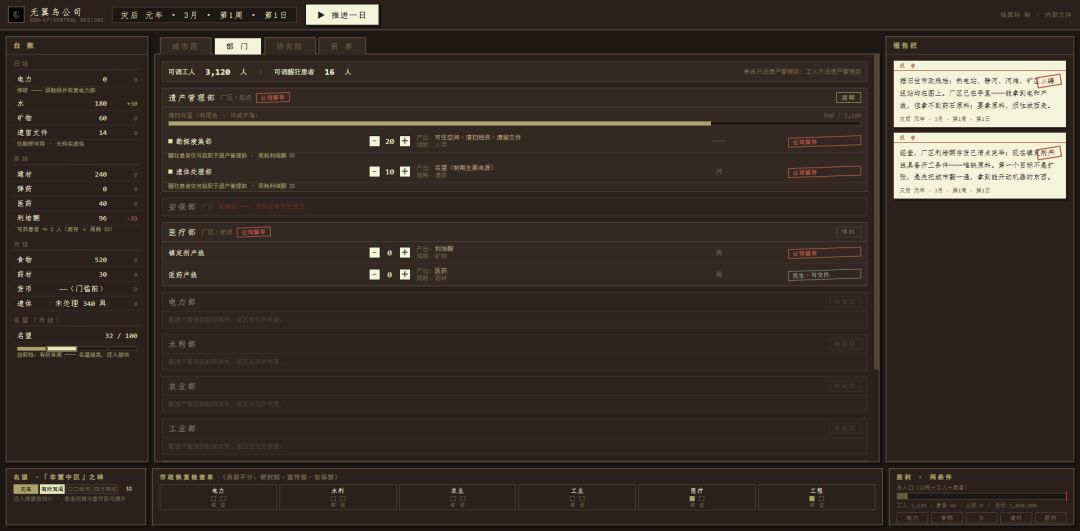The image size is (1080, 531).
Task: Click the 医药 40 ledger row
Action: click(x=77, y=203)
